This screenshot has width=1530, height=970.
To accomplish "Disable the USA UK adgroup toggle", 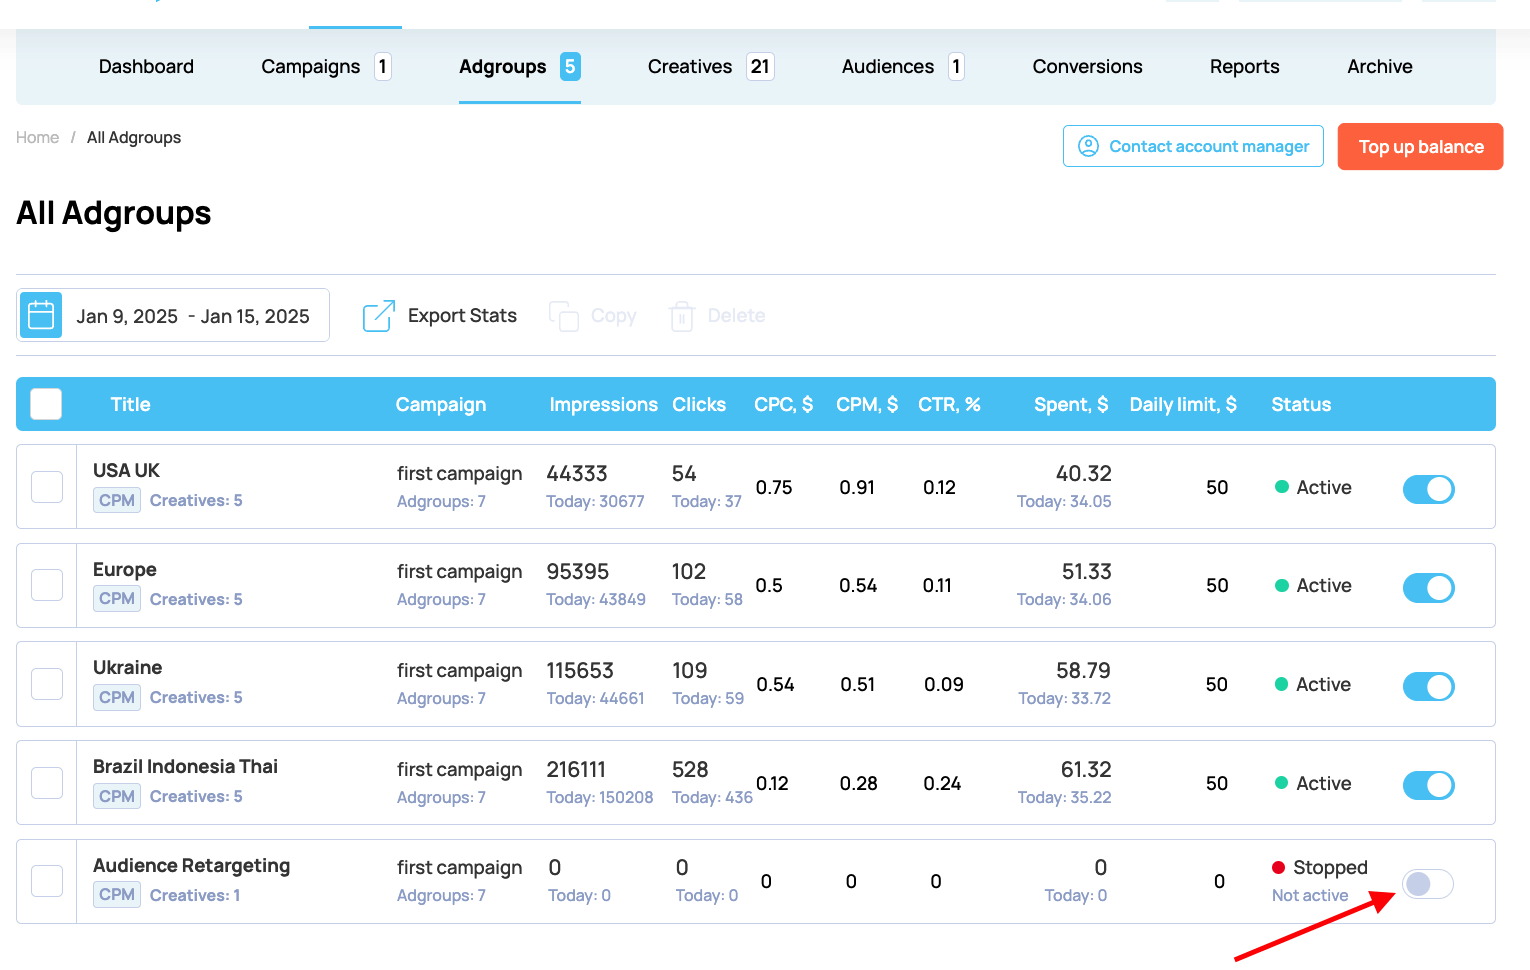I will coord(1428,489).
